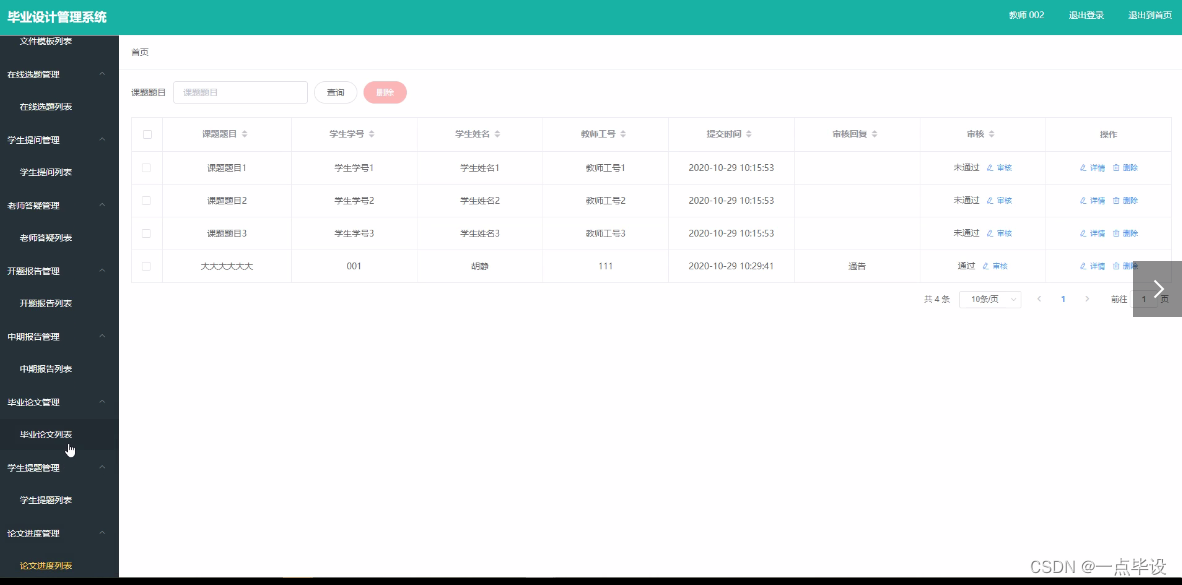Sort table by 学生学号 column sort icon
The width and height of the screenshot is (1182, 585).
tap(372, 134)
